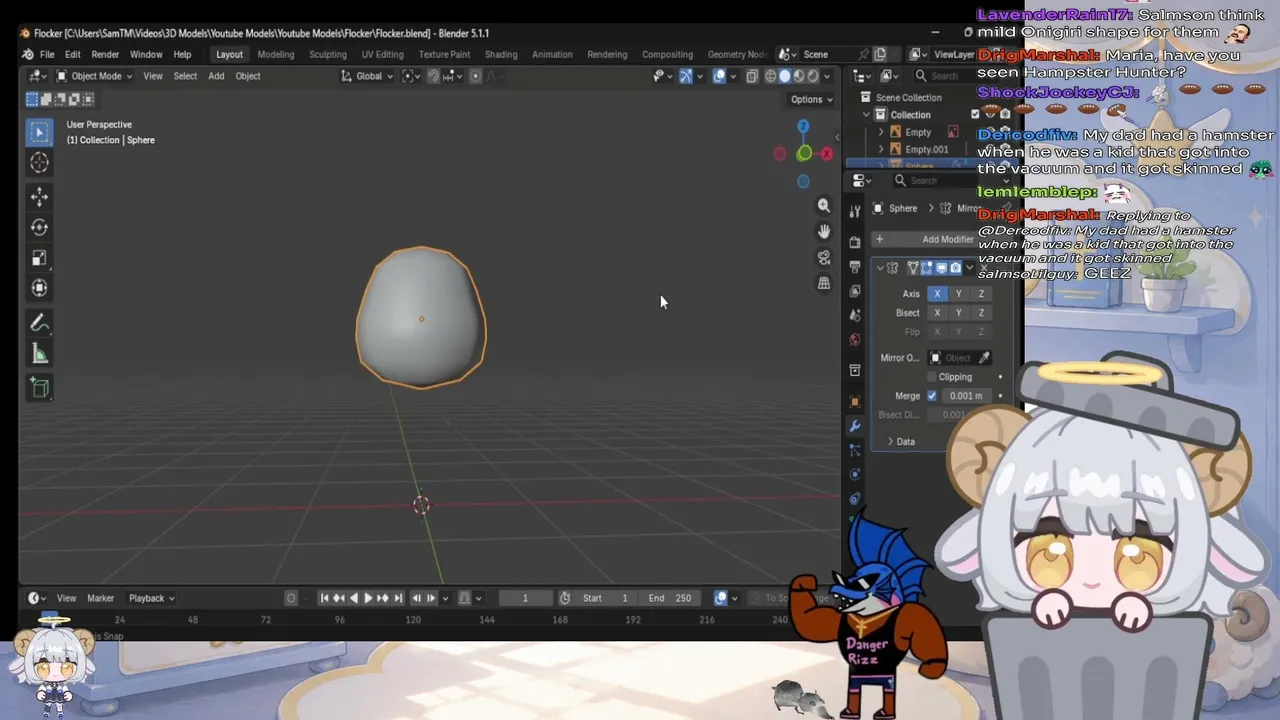Open the timeline Playback dropdown
Image resolution: width=1280 pixels, height=720 pixels.
tap(151, 598)
